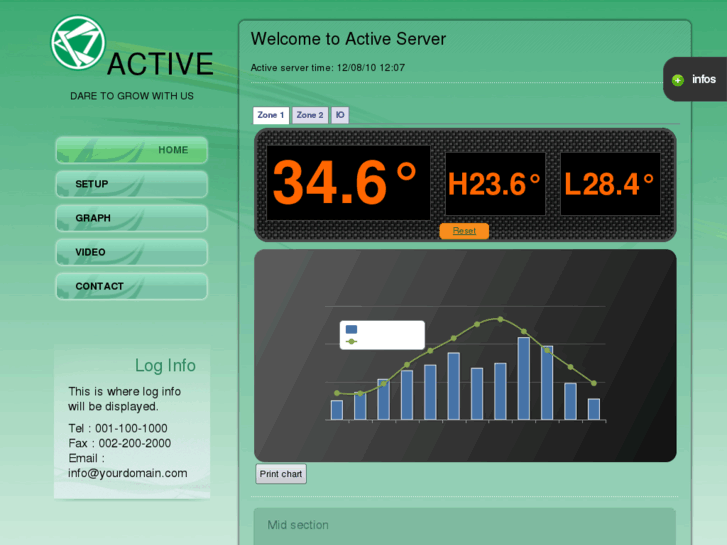Click the 'Fax : 002-200-2000' line
This screenshot has height=545, width=727.
tap(120, 443)
